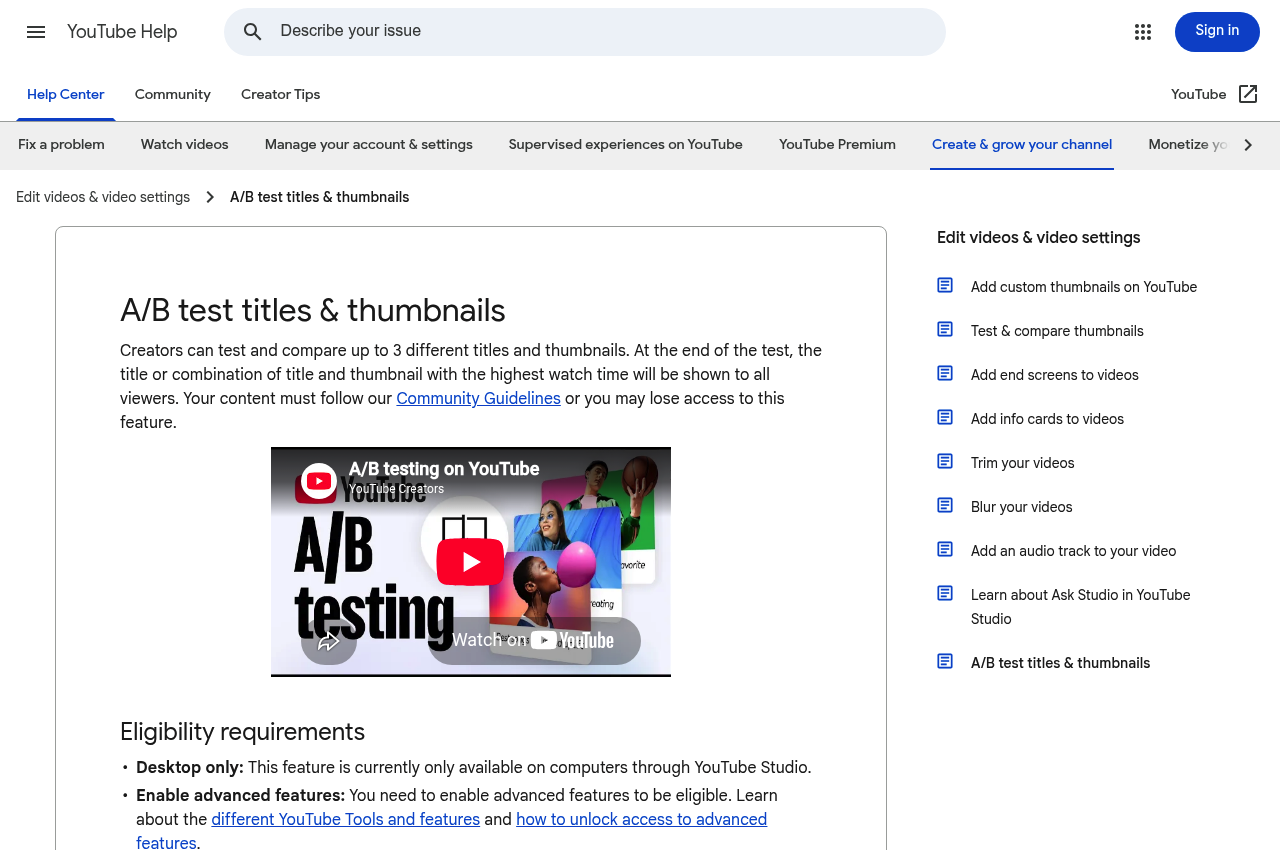Open Add info cards to videos article
This screenshot has height=850, width=1280.
(1047, 419)
